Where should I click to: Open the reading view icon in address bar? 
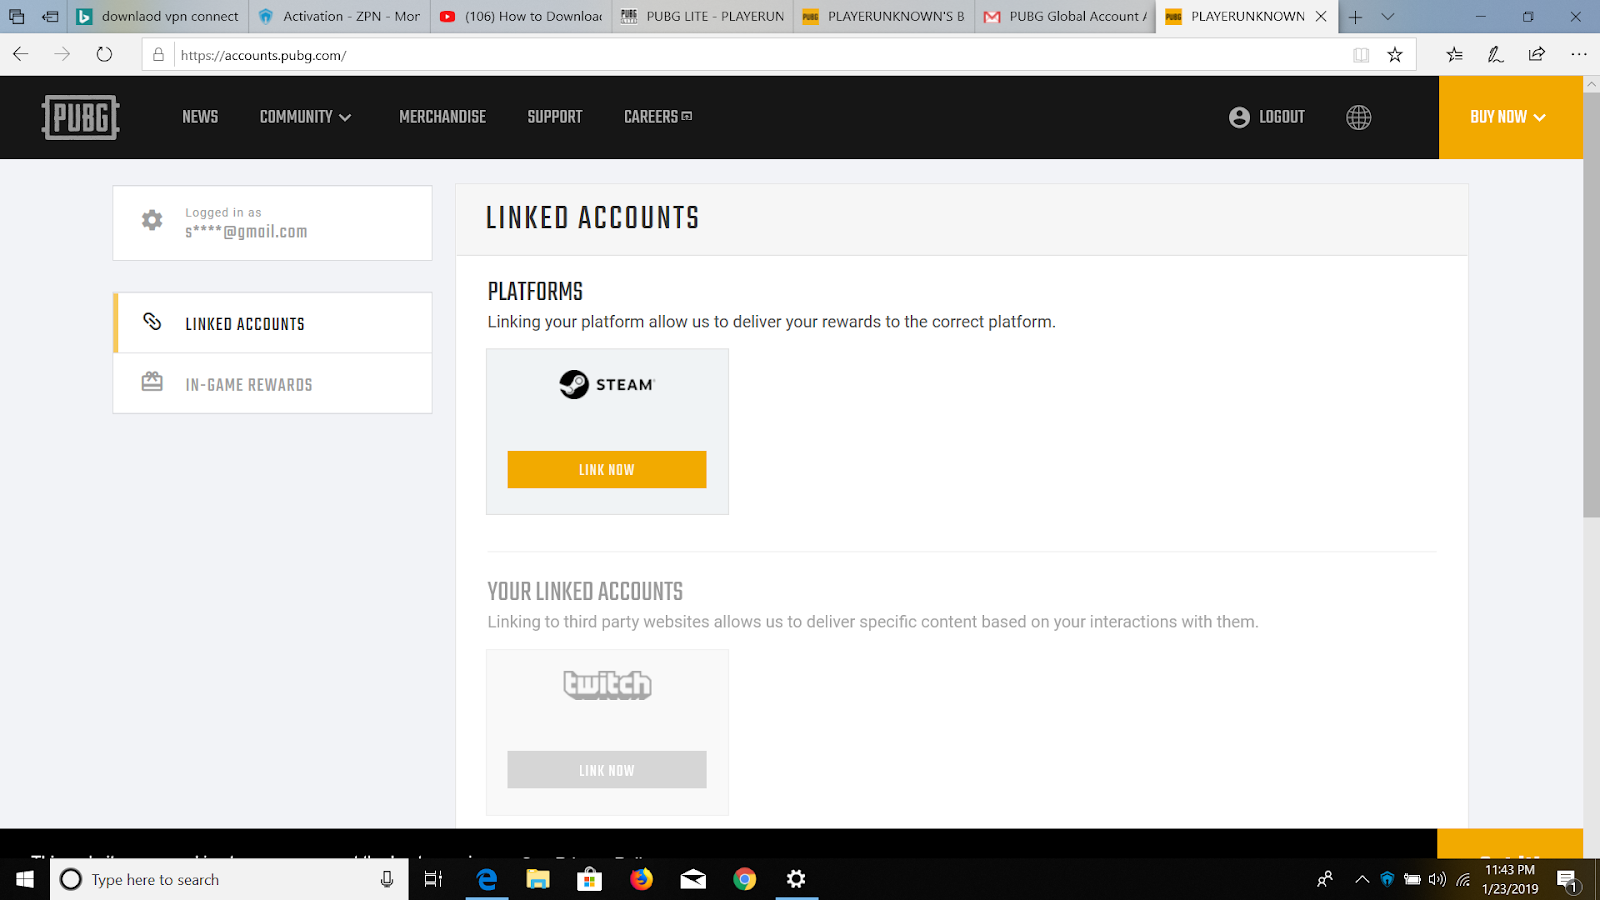pos(1361,55)
